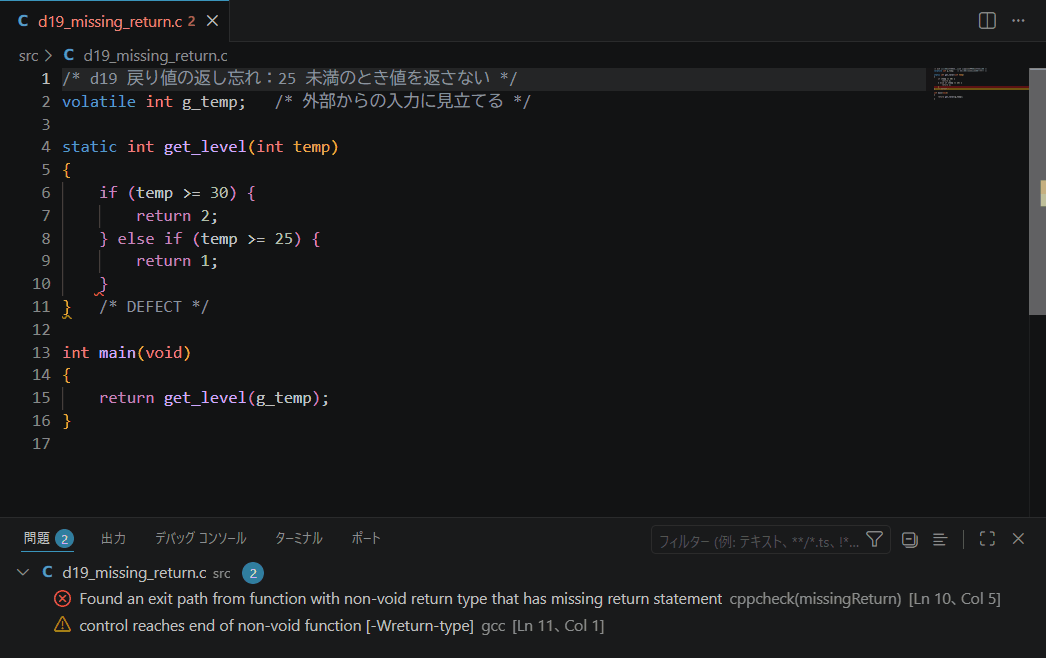Image resolution: width=1046 pixels, height=658 pixels.
Task: Place cursor on 'return 1;' statement
Action: [177, 261]
